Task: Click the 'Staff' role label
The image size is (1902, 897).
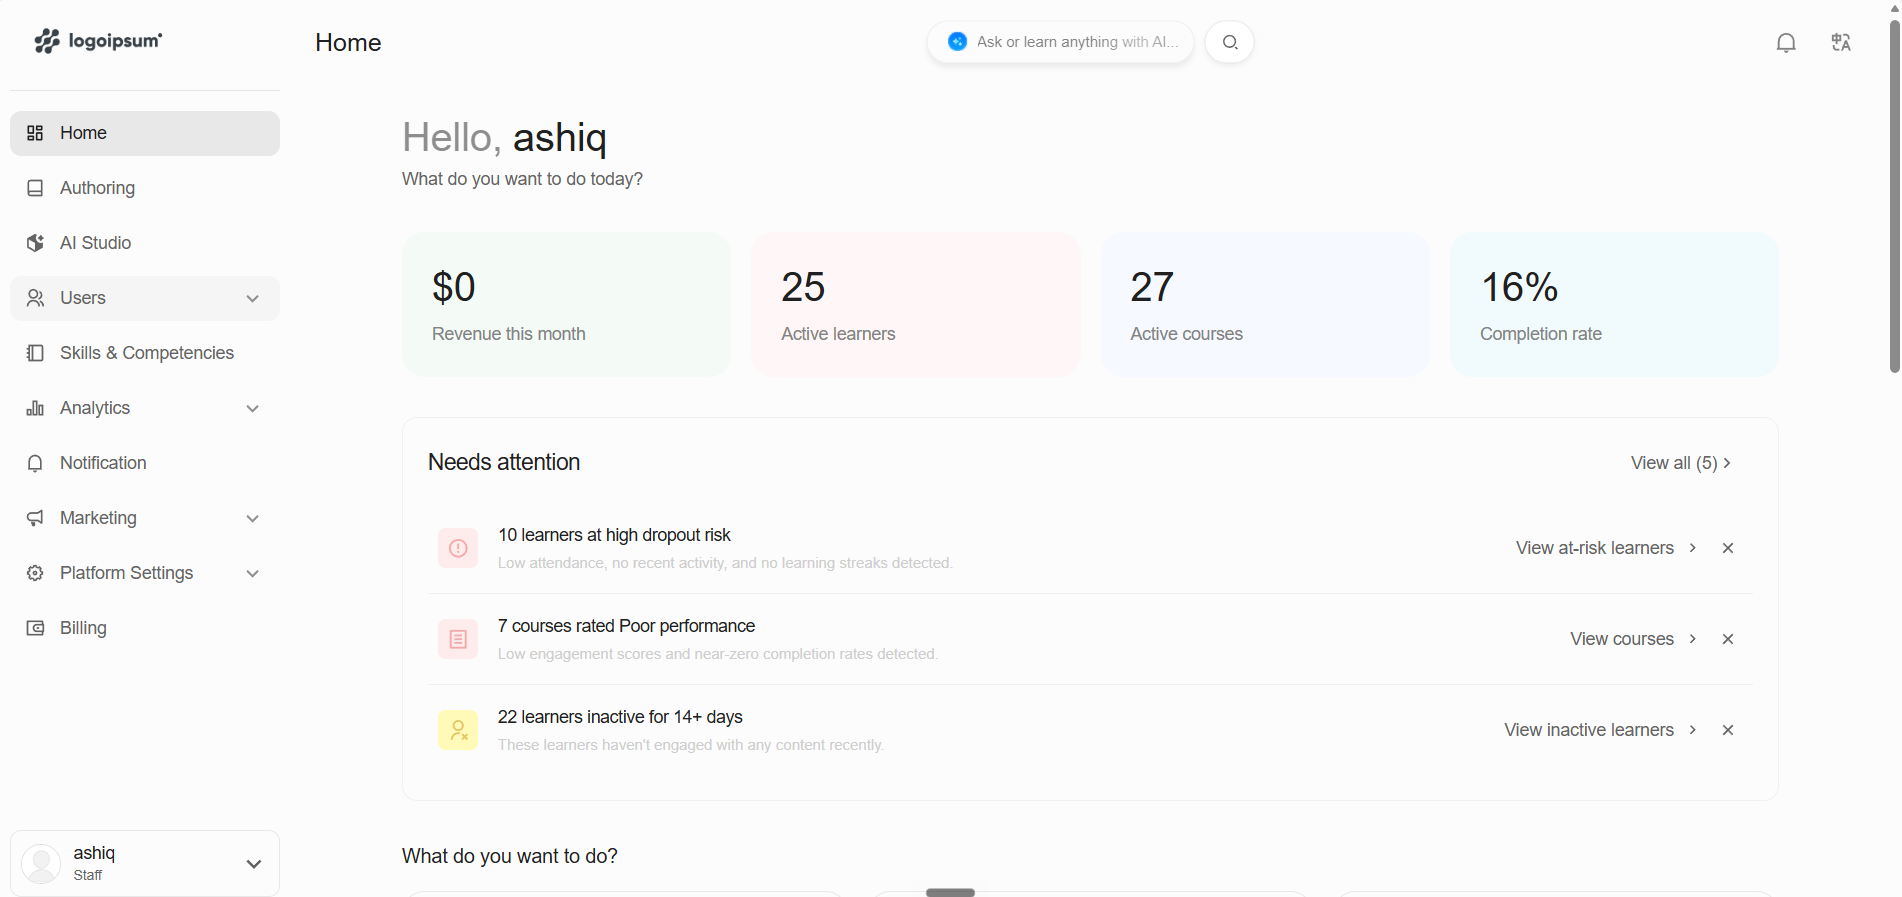Action: (x=88, y=875)
